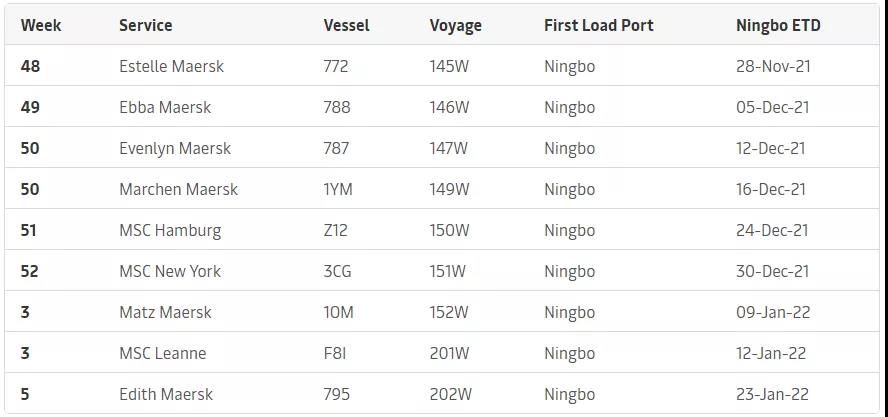Image resolution: width=888 pixels, height=417 pixels.
Task: Select the Estelle Maersk service cell
Action: [171, 66]
